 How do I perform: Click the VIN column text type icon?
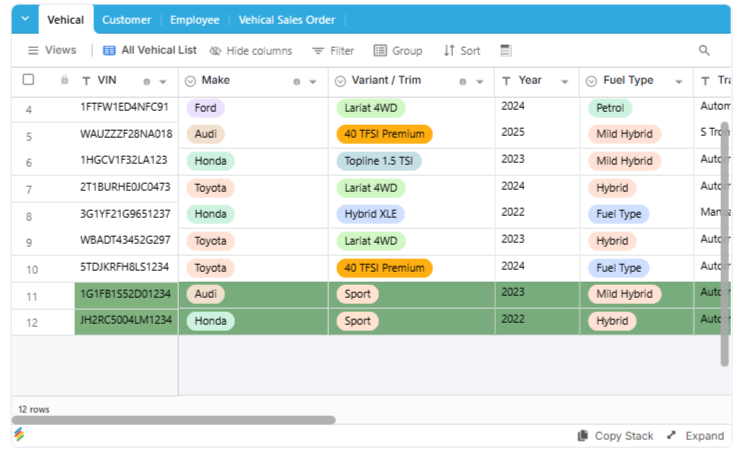86,82
